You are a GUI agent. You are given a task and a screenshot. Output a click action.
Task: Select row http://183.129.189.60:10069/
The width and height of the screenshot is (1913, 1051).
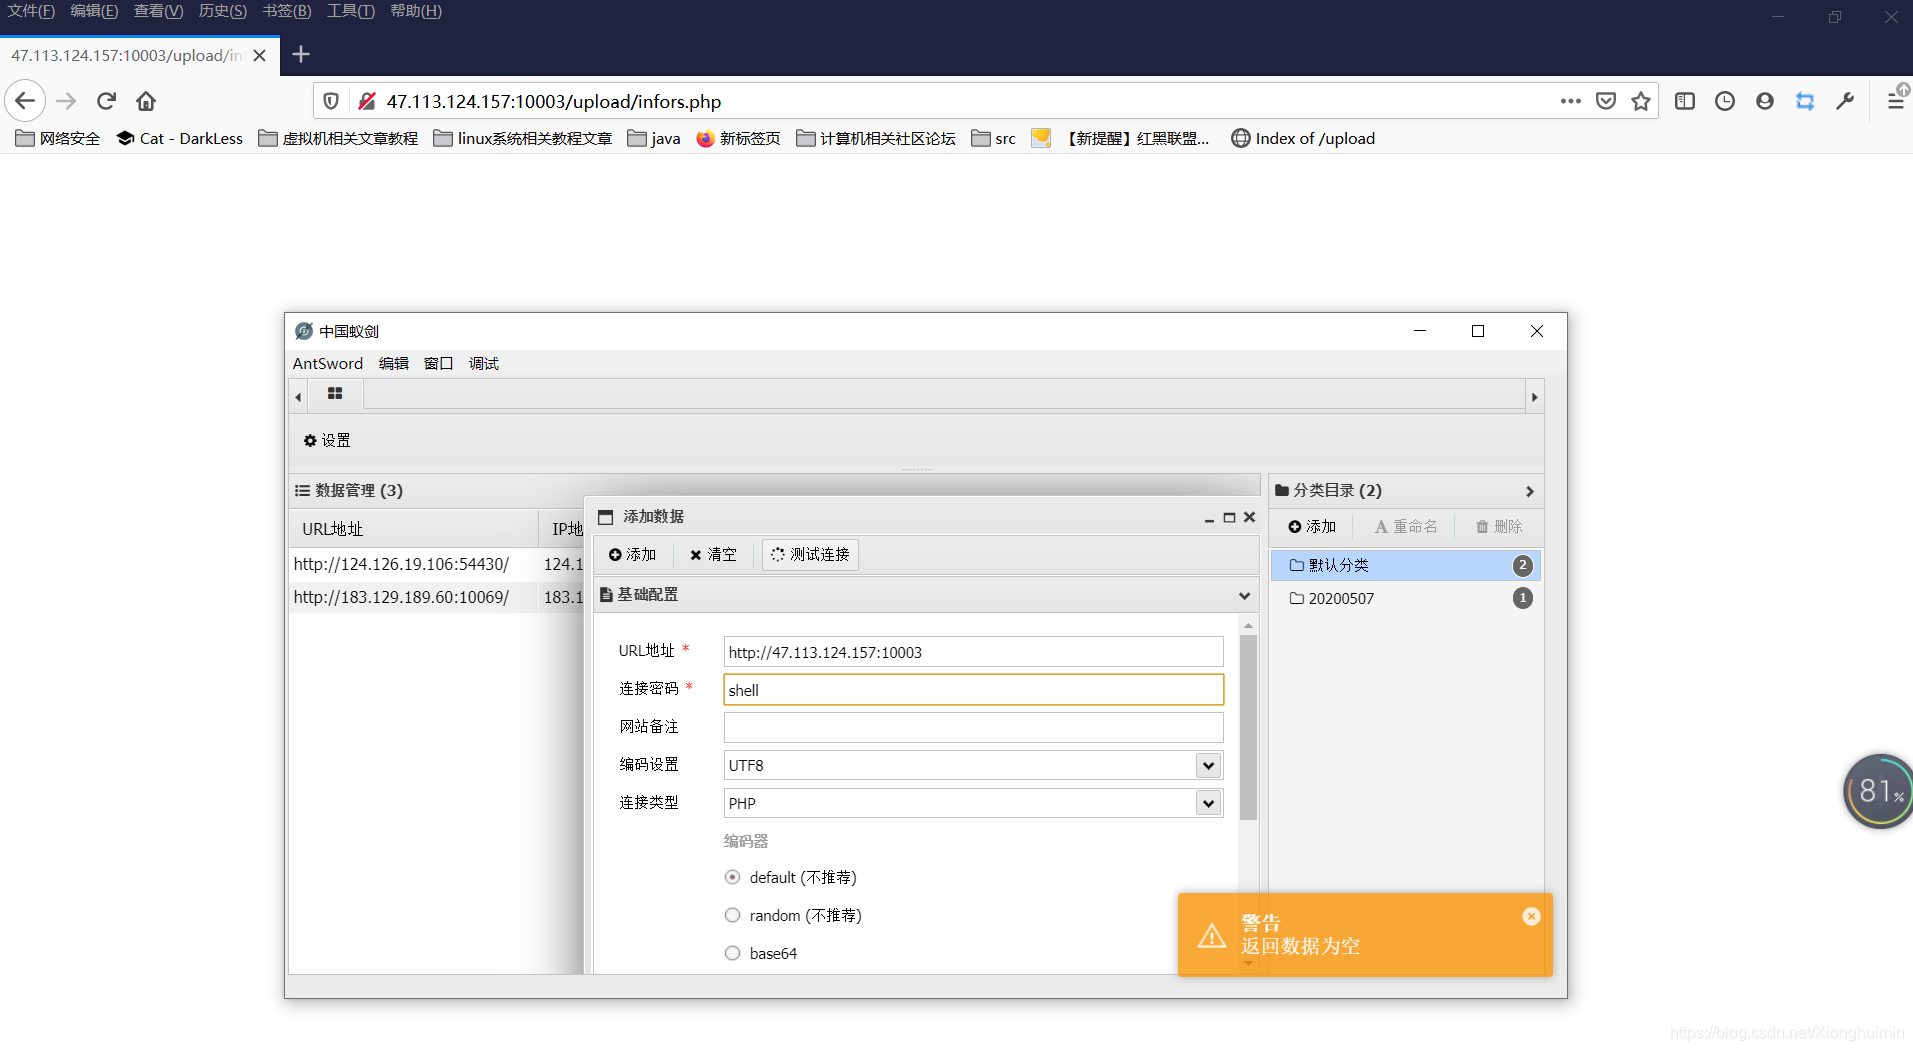[x=436, y=597]
